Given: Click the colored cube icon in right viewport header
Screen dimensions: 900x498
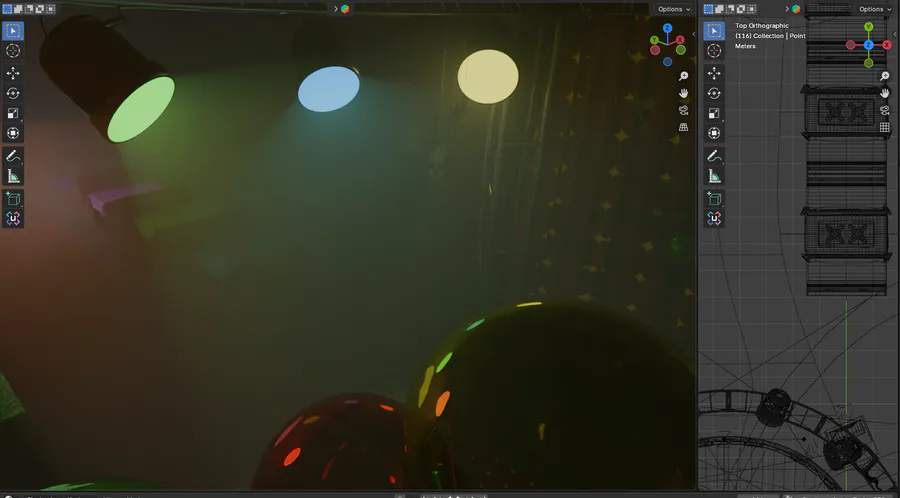Looking at the screenshot, I should point(796,9).
